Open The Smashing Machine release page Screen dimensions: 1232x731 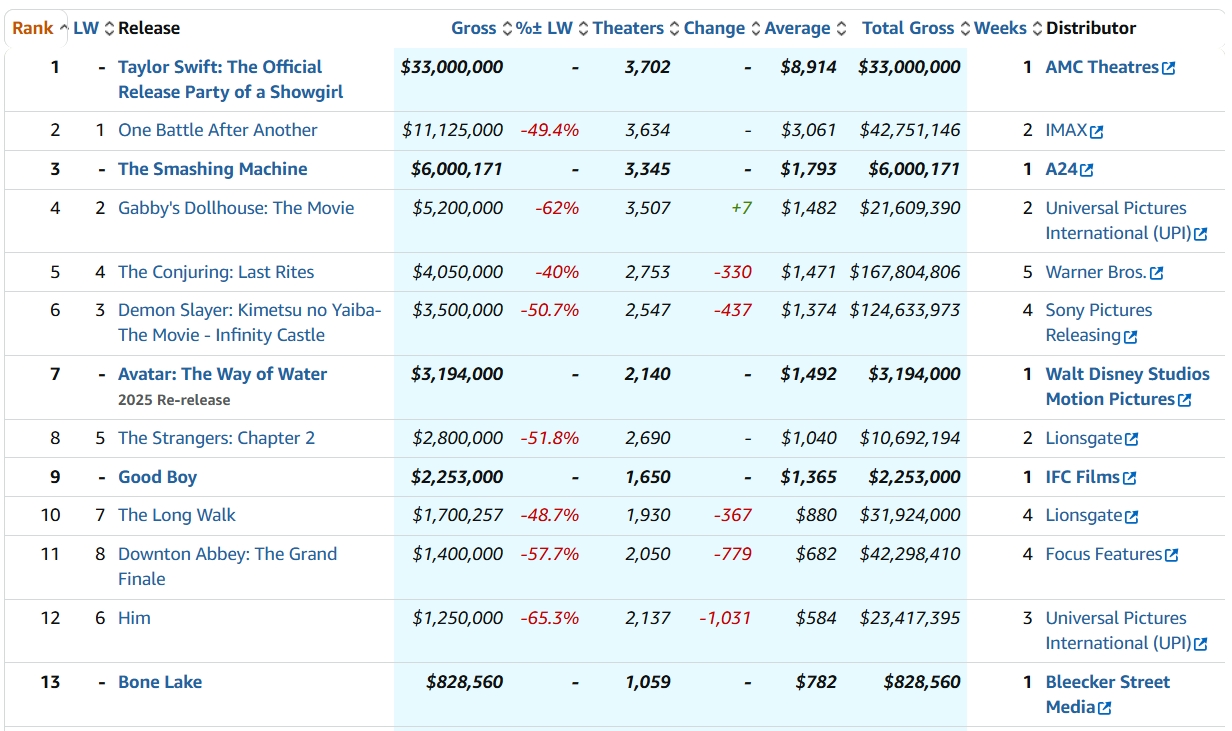point(213,169)
